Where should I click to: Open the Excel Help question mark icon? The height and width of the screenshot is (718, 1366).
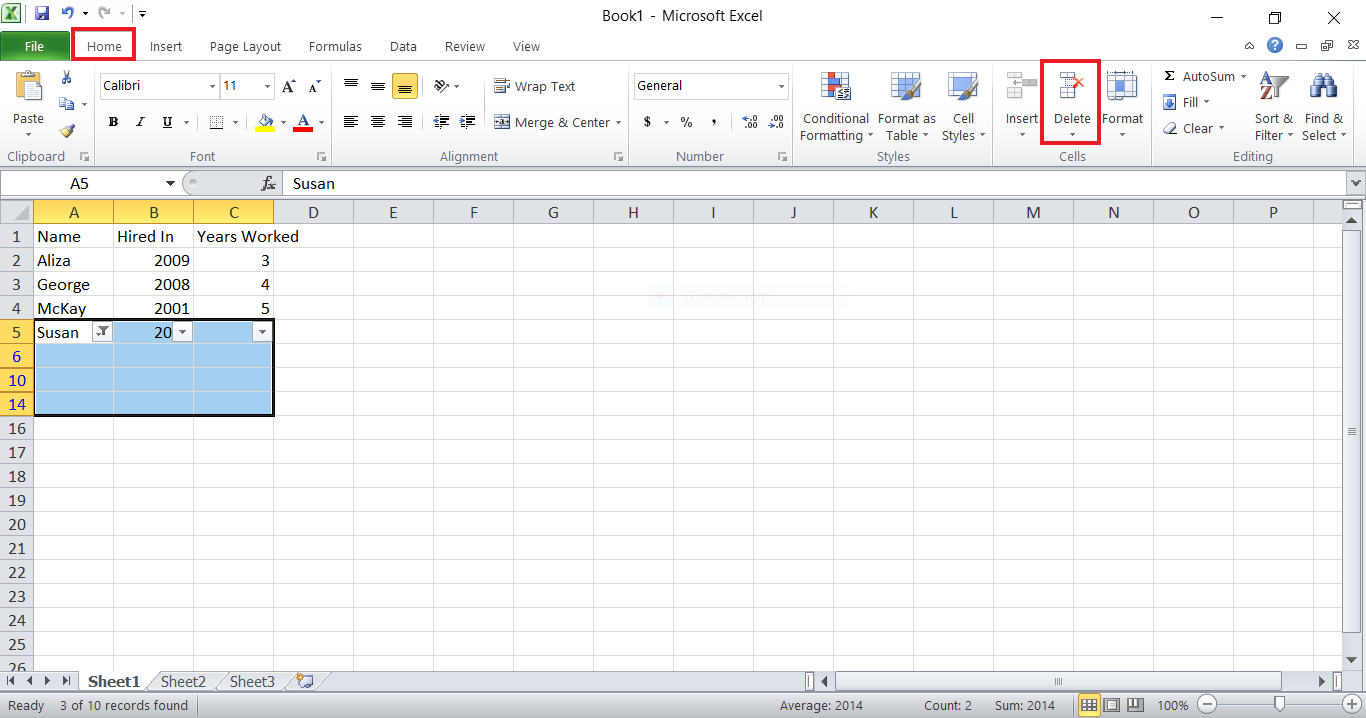click(1274, 45)
